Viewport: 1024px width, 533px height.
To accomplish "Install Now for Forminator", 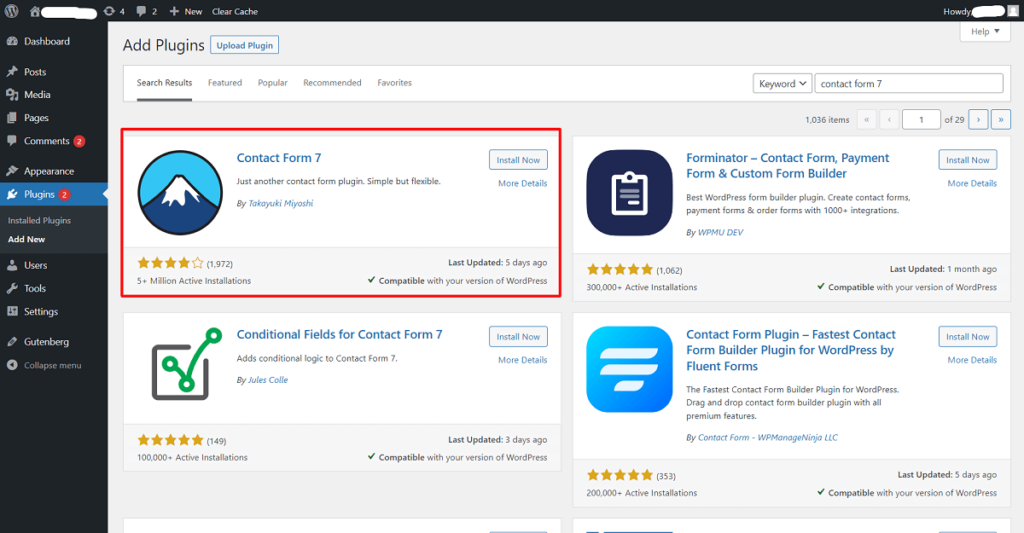I will click(967, 160).
